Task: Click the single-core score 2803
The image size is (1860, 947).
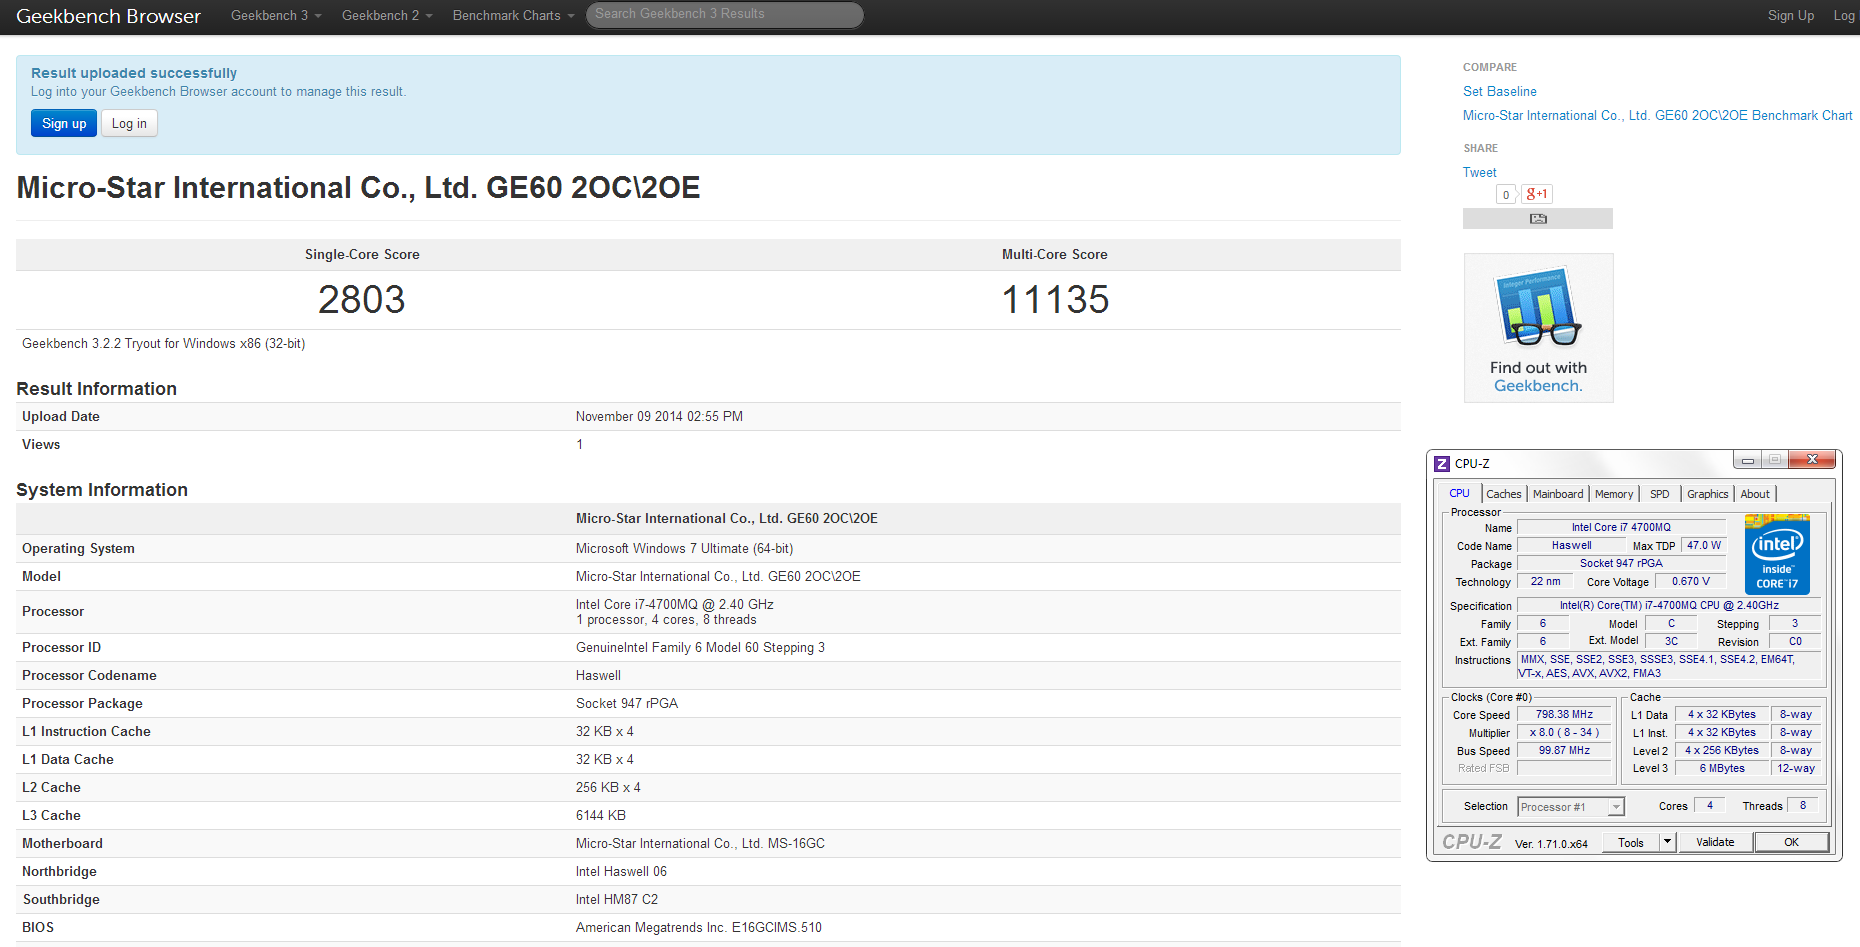Action: click(x=362, y=299)
